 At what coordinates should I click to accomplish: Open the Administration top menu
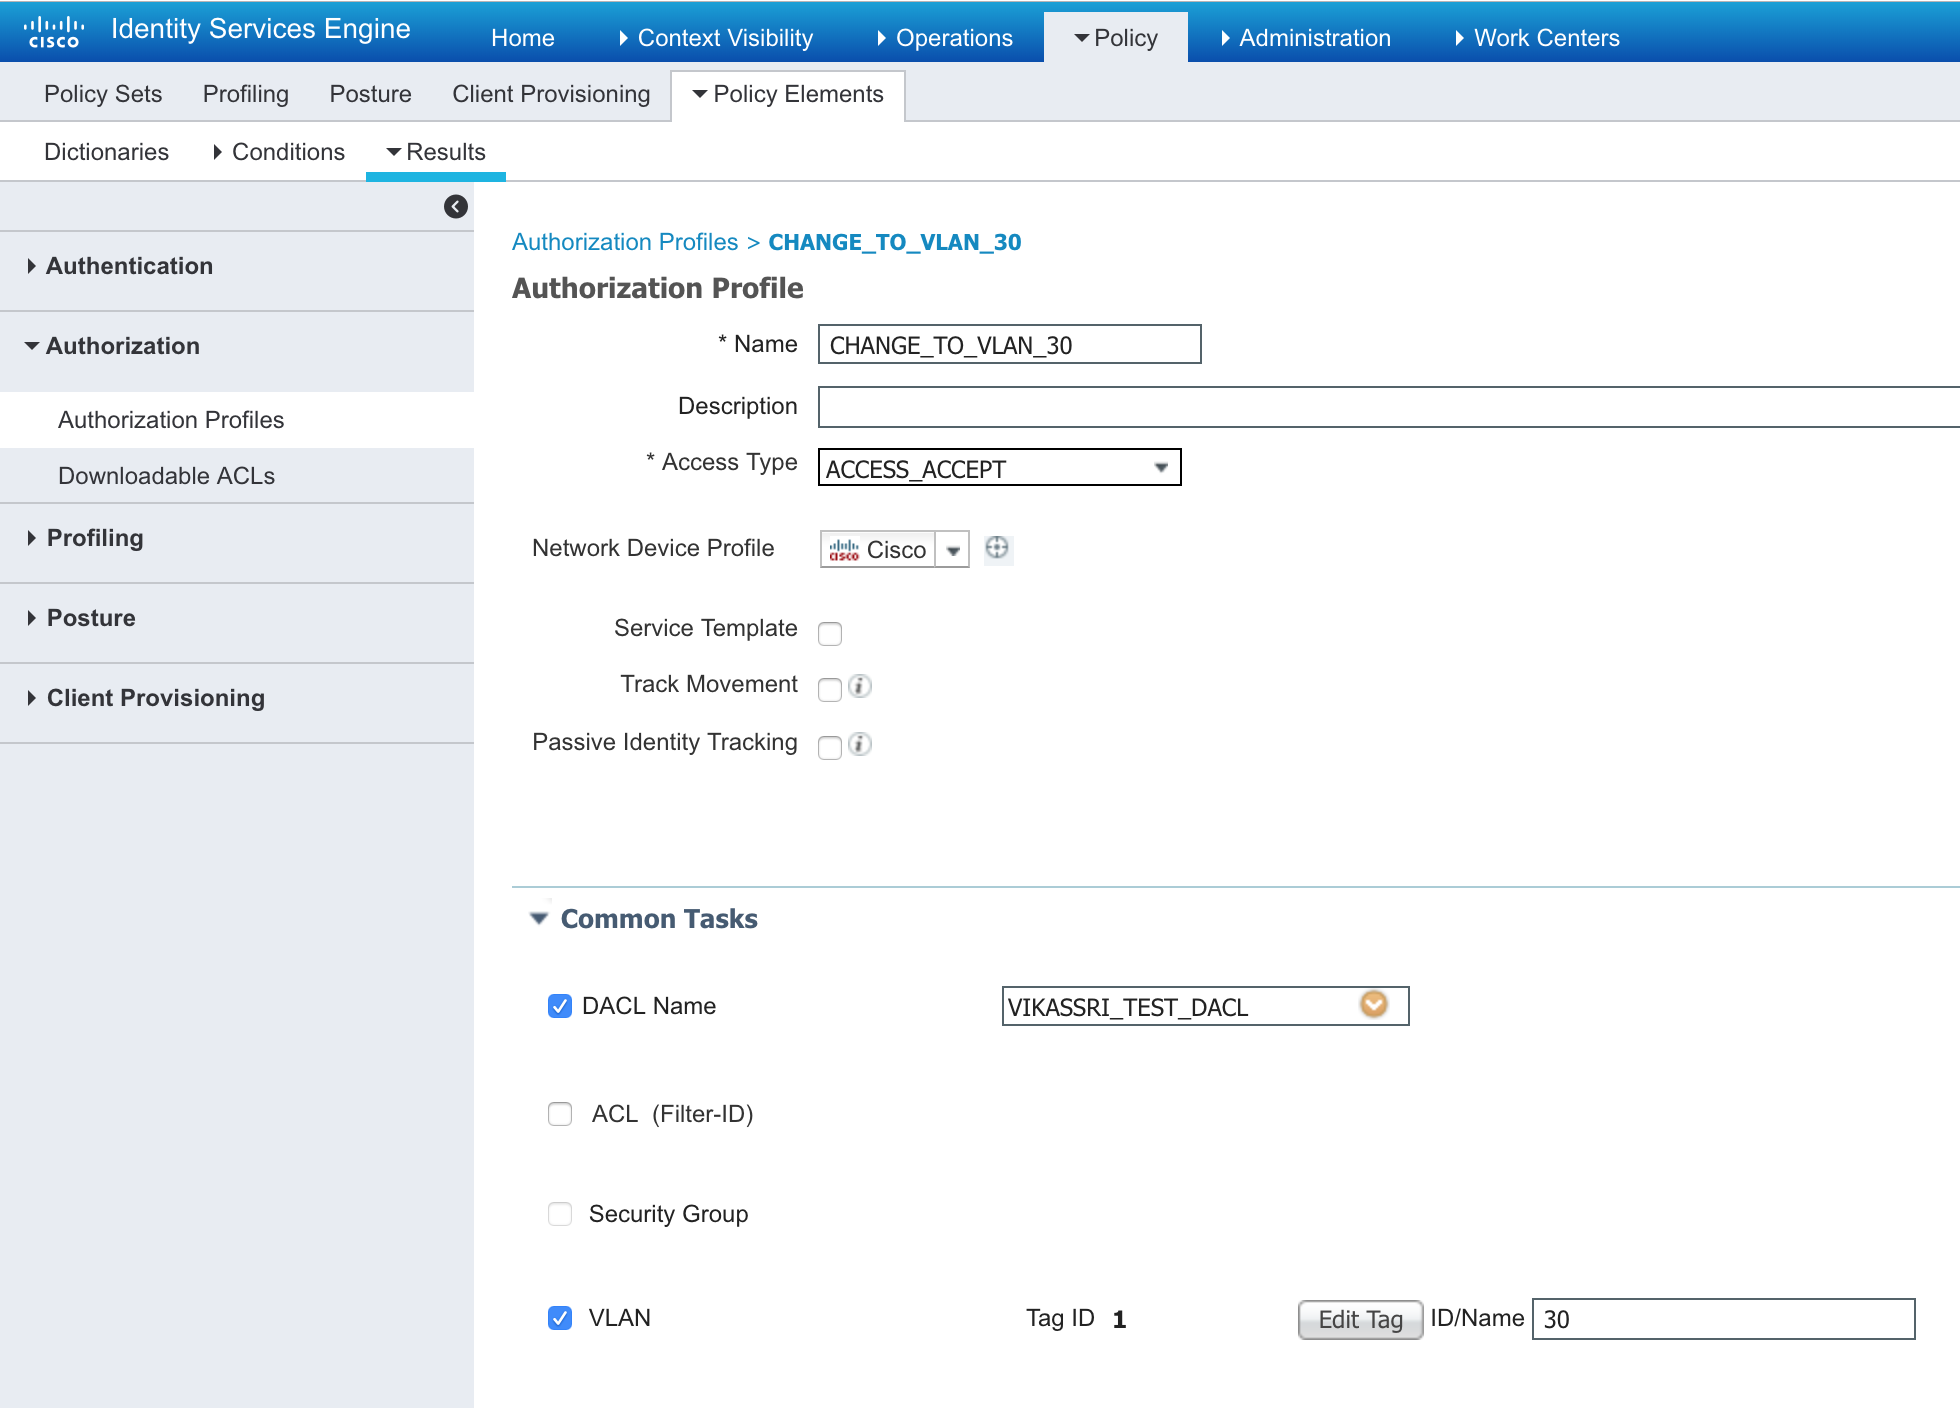1314,38
